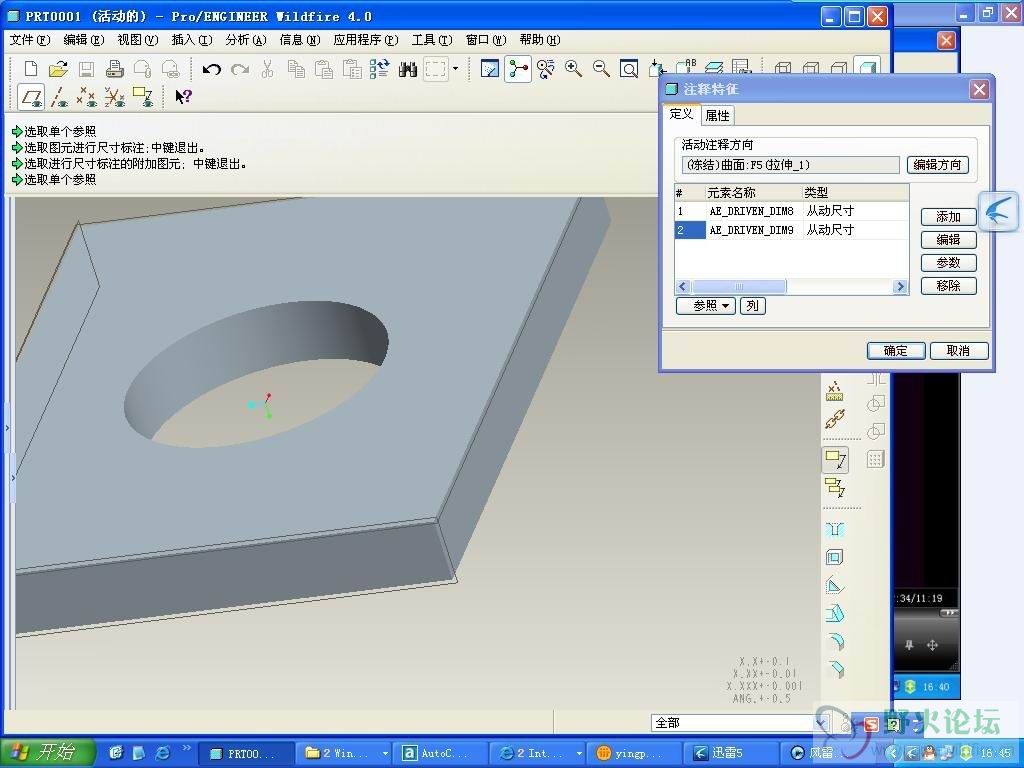Click the datum point offset icon
Screen dimensions: 1024x768
(835, 391)
